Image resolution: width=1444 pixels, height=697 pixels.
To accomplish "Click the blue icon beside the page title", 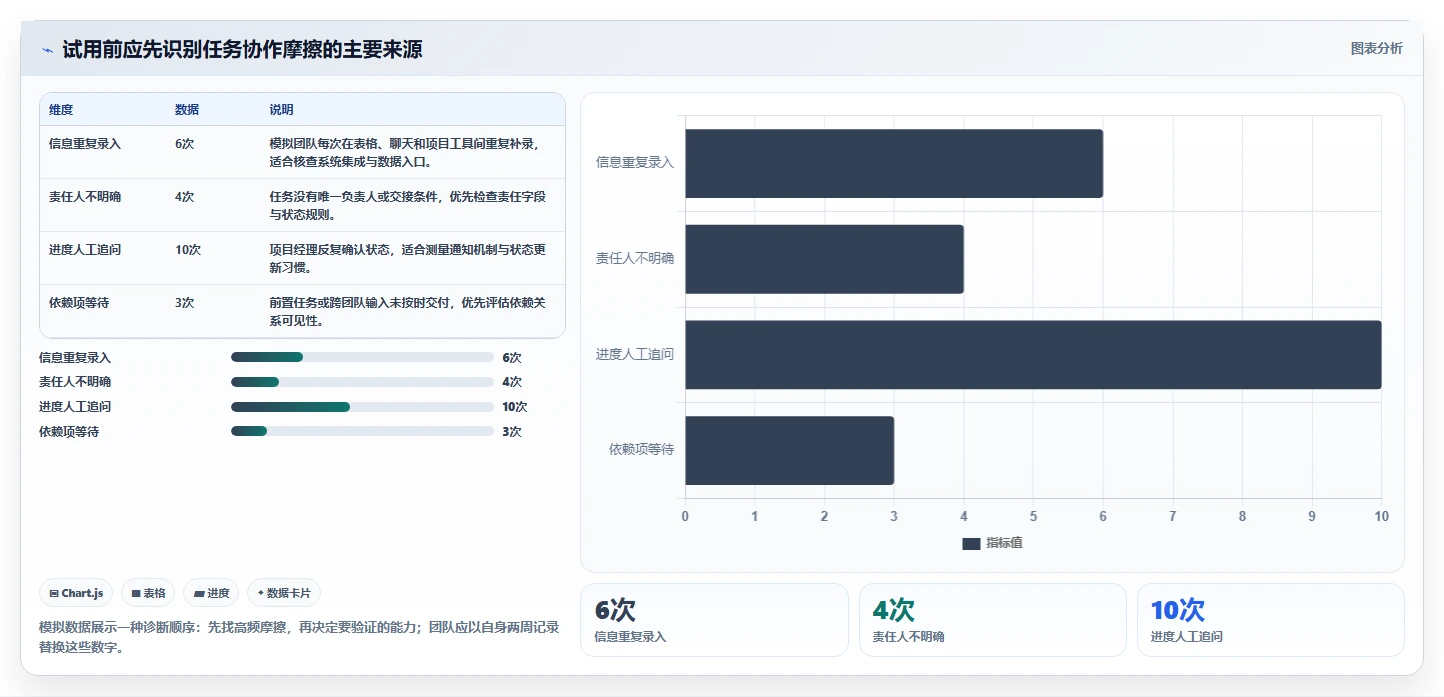I will tap(47, 50).
